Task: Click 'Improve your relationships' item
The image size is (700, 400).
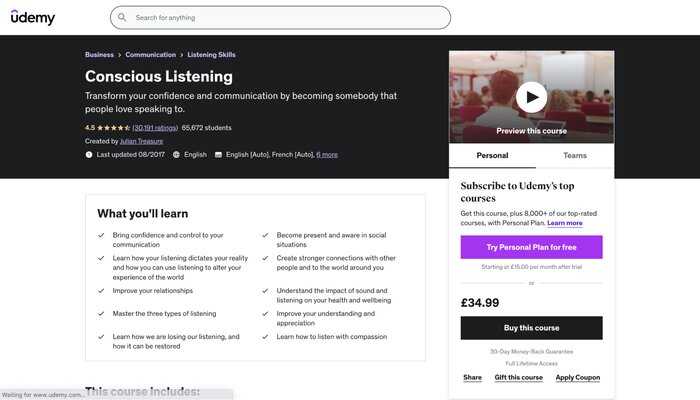Action: 153,291
